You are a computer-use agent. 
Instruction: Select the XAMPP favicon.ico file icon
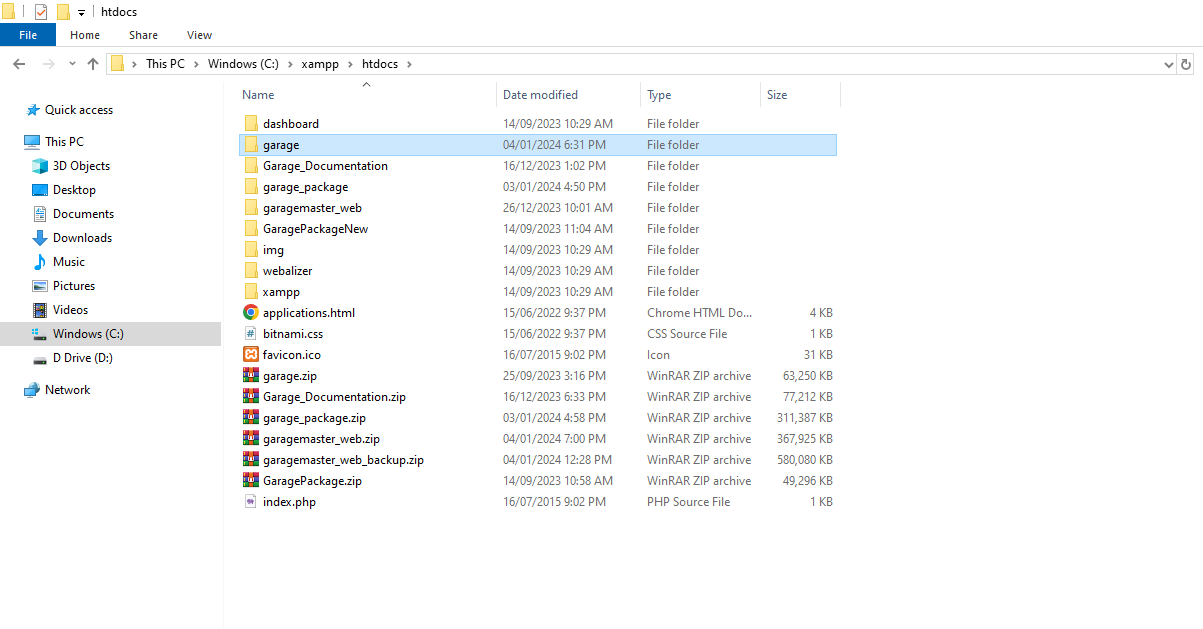click(251, 355)
